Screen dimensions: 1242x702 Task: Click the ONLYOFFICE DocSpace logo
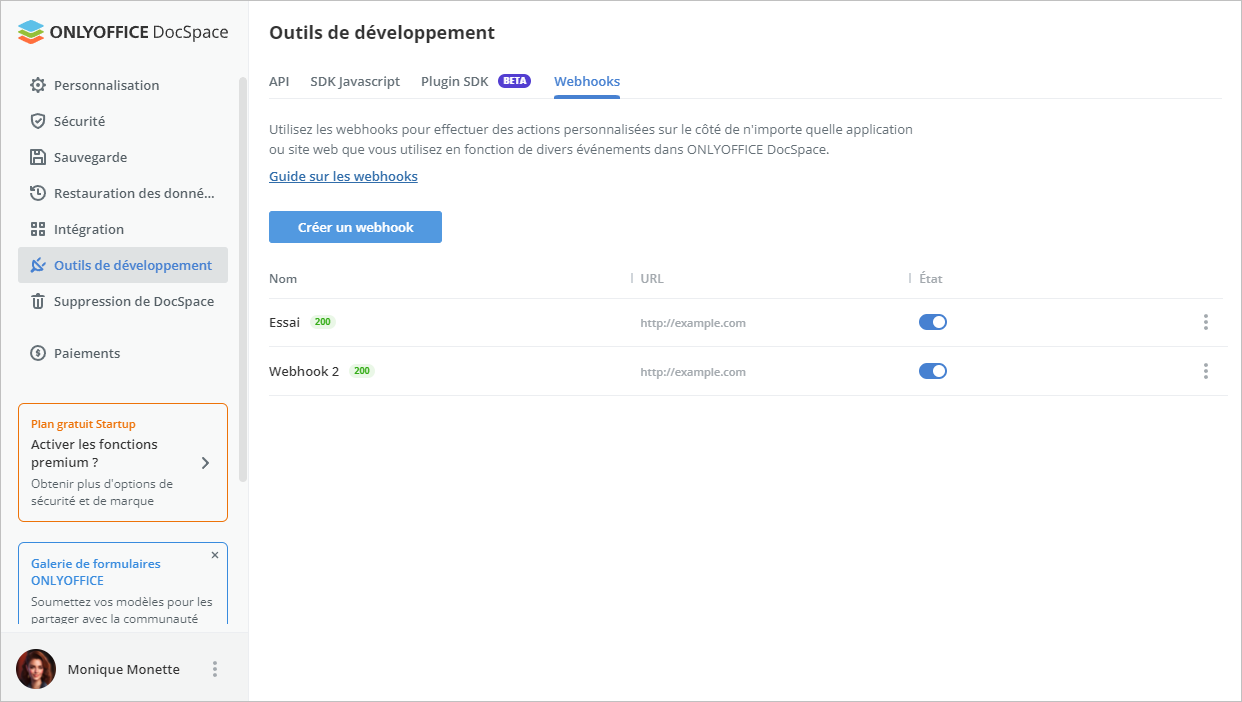click(123, 32)
